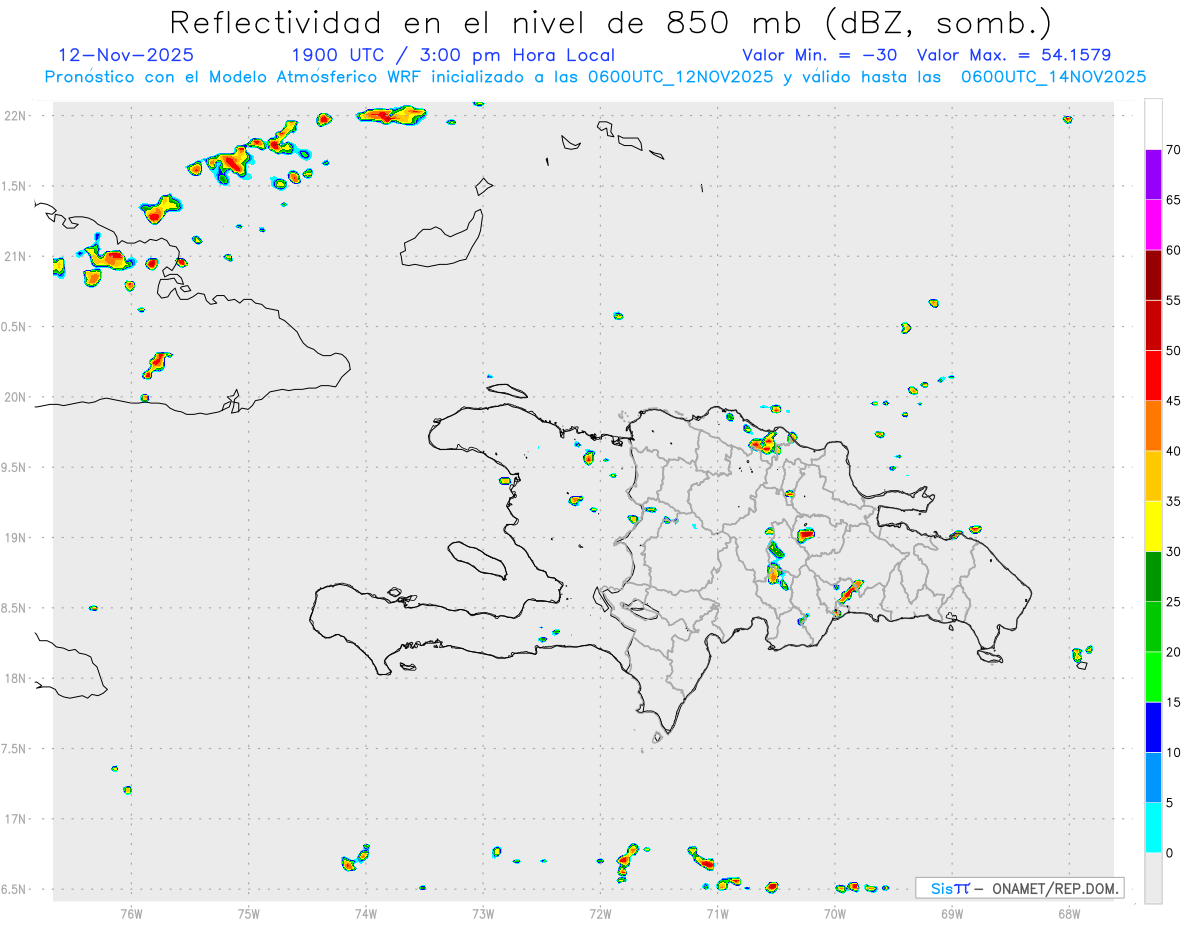Click the purple 65-70 dBZ color bar segment
The height and width of the screenshot is (927, 1200).
[x=1153, y=174]
